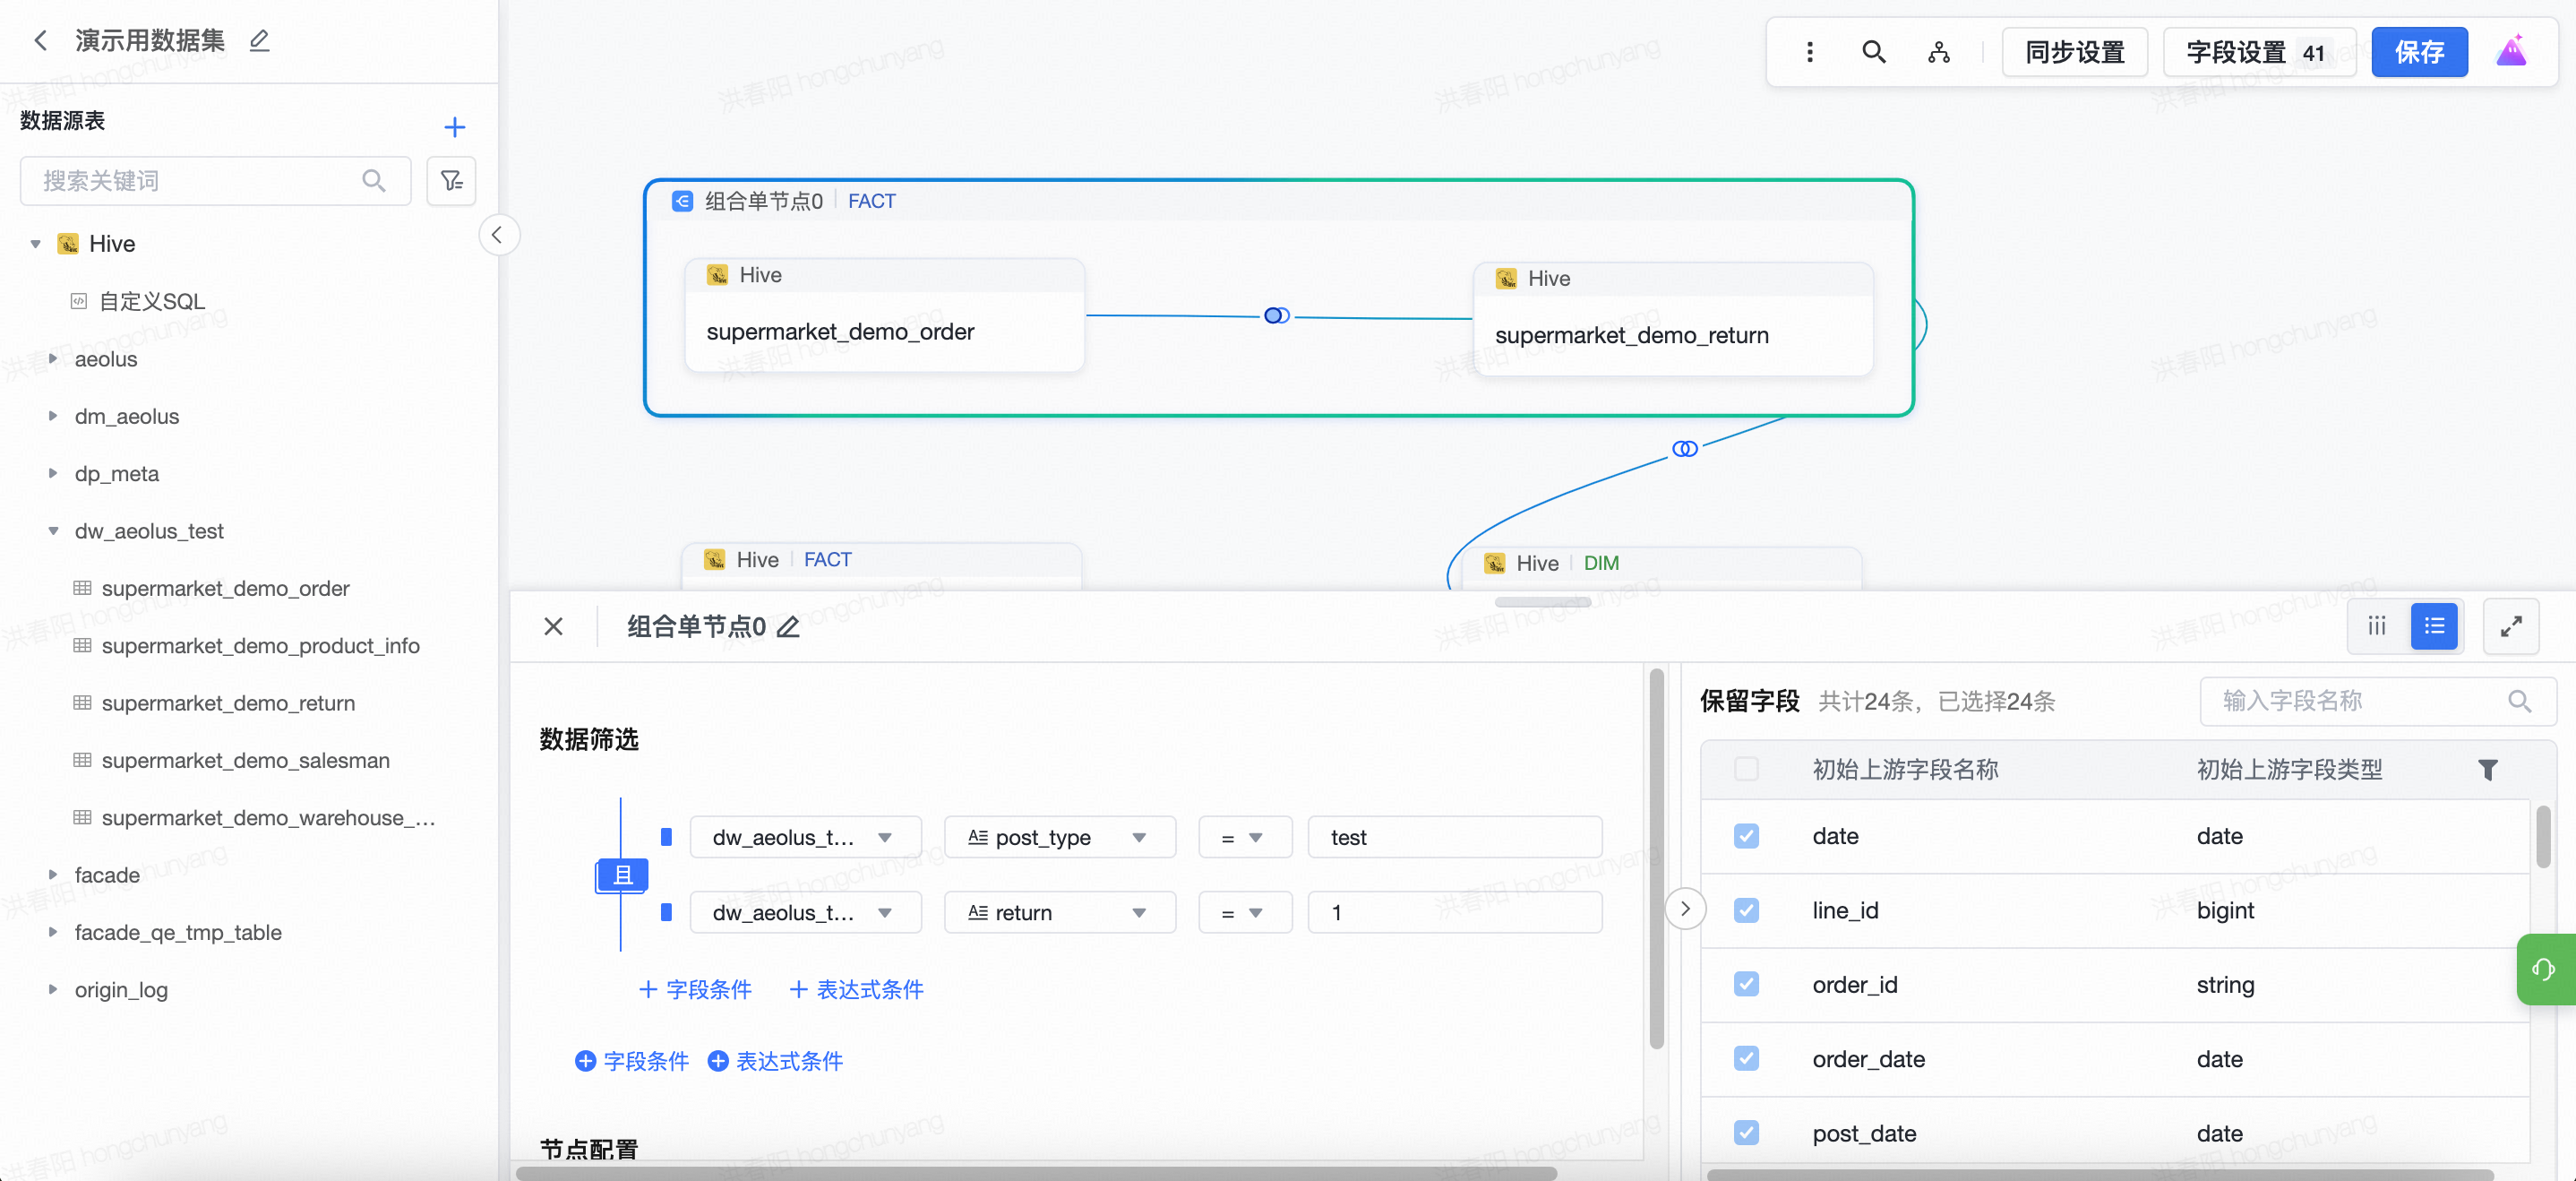Viewport: 2576px width, 1181px height.
Task: Switch to the list view mode icon
Action: [x=2433, y=626]
